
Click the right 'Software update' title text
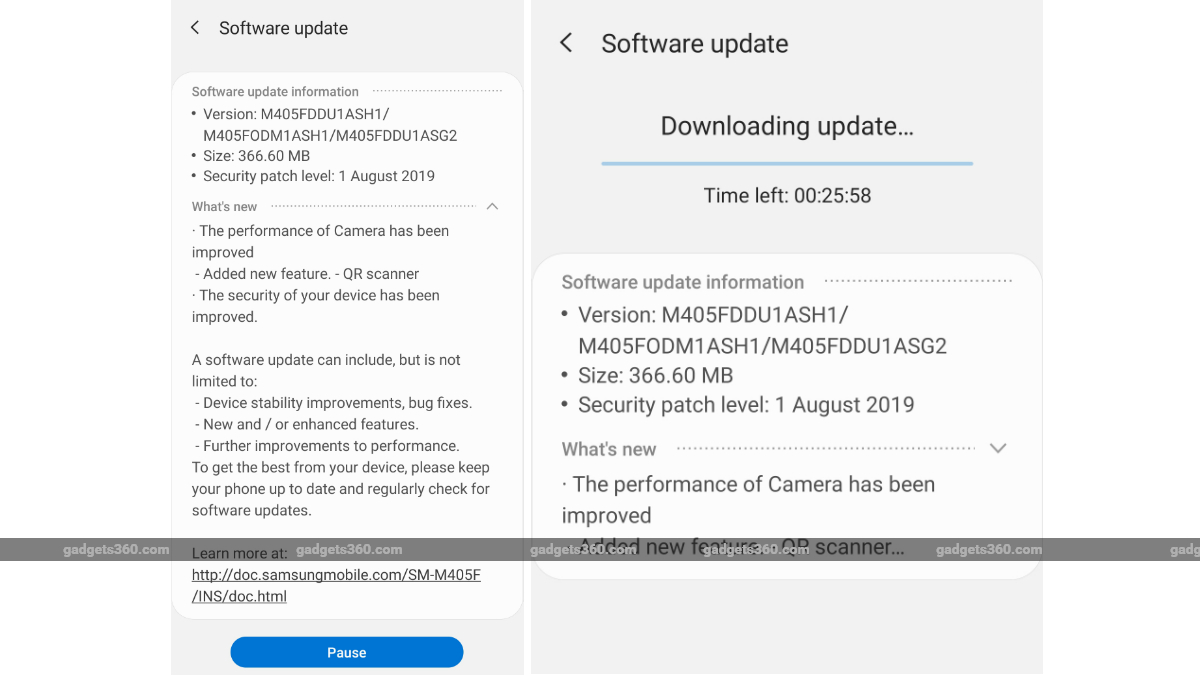695,44
